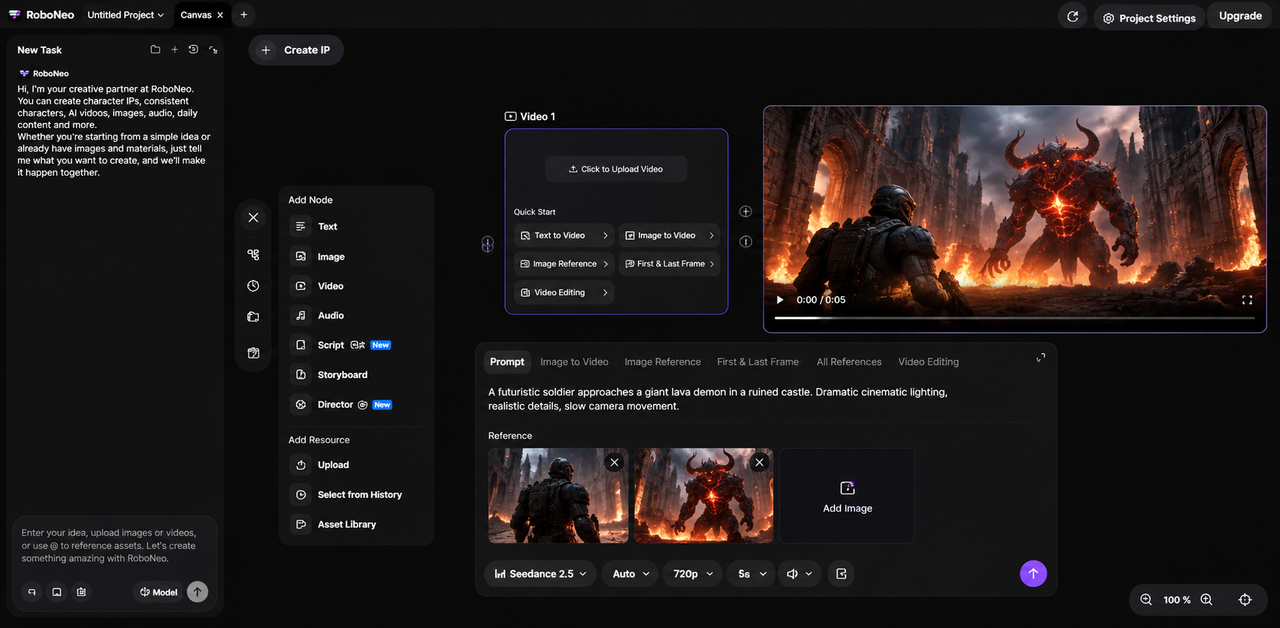
Task: Switch to the Image Reference tab
Action: click(662, 362)
